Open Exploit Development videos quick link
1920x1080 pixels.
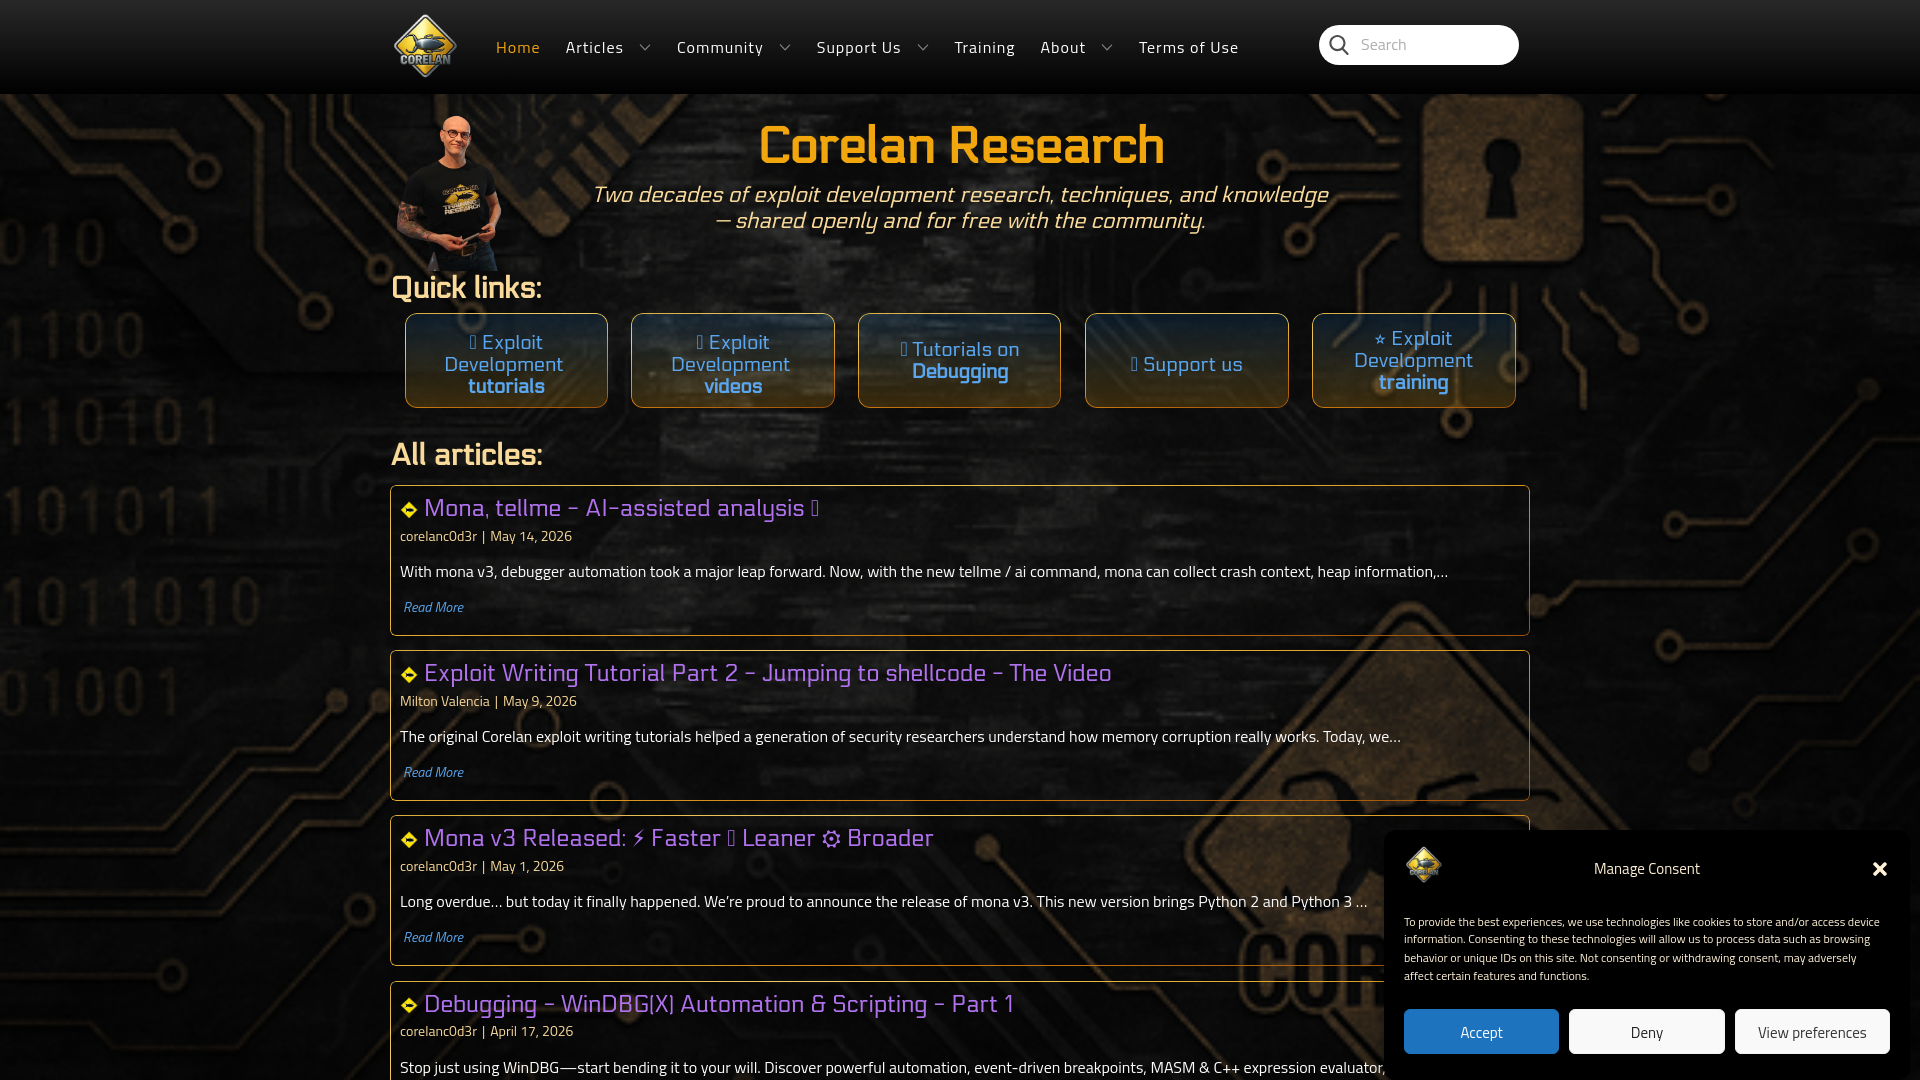[x=733, y=361]
